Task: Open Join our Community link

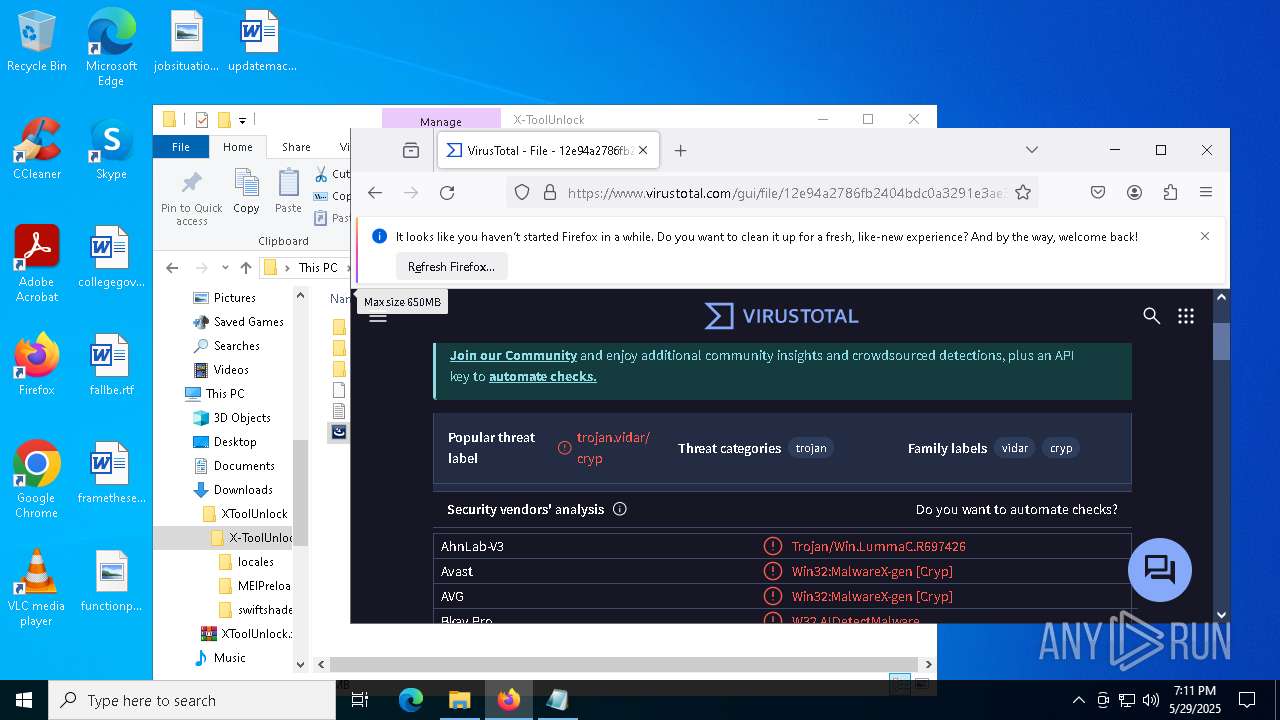Action: click(x=513, y=355)
